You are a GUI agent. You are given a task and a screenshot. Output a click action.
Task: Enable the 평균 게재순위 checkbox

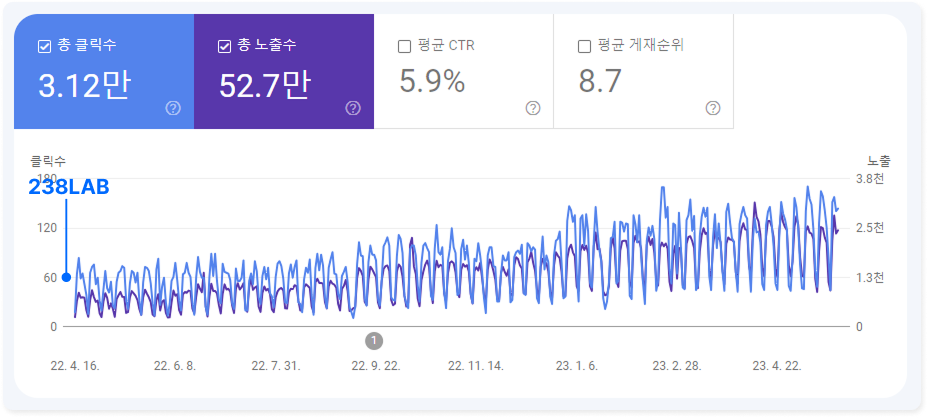click(584, 46)
